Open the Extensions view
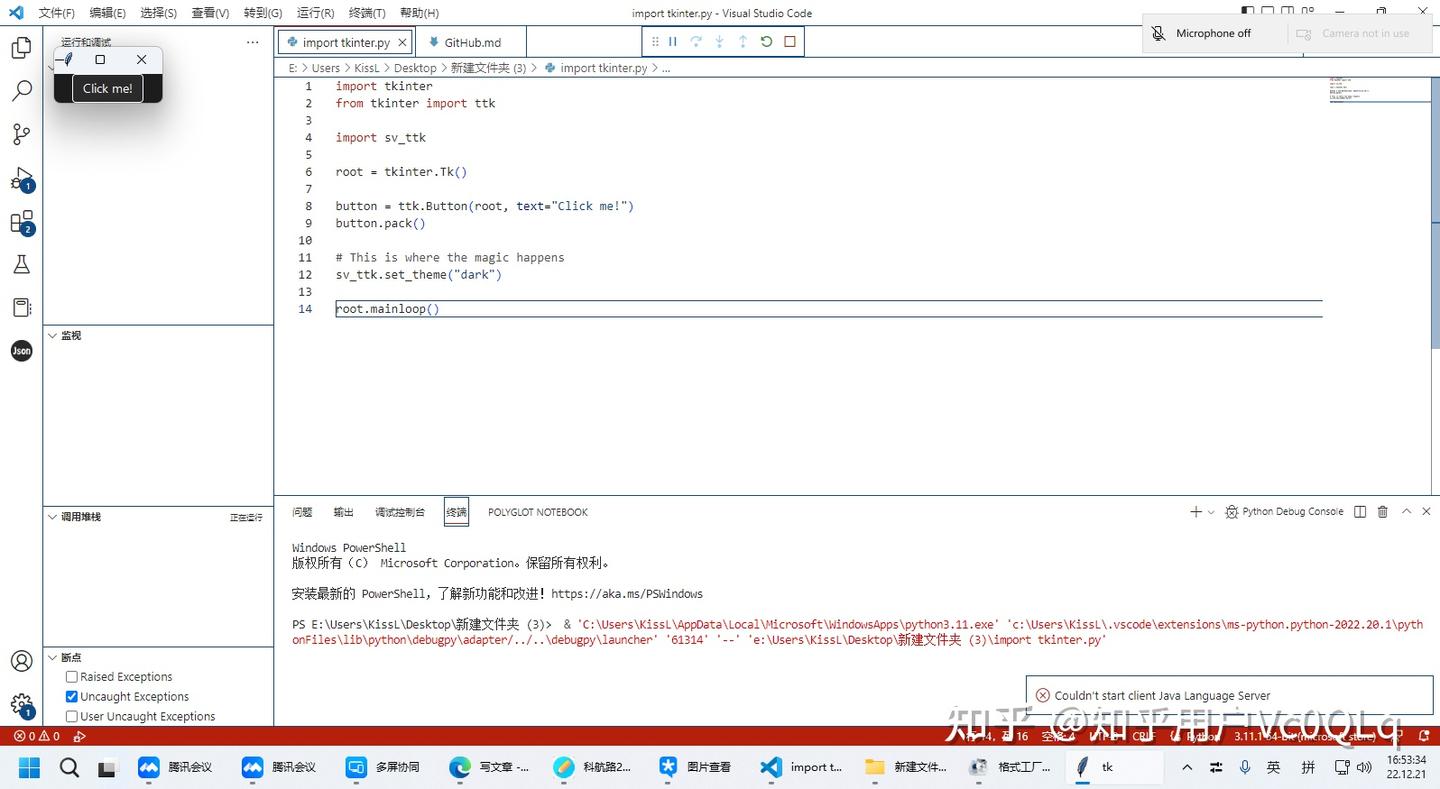This screenshot has height=789, width=1440. [22, 222]
